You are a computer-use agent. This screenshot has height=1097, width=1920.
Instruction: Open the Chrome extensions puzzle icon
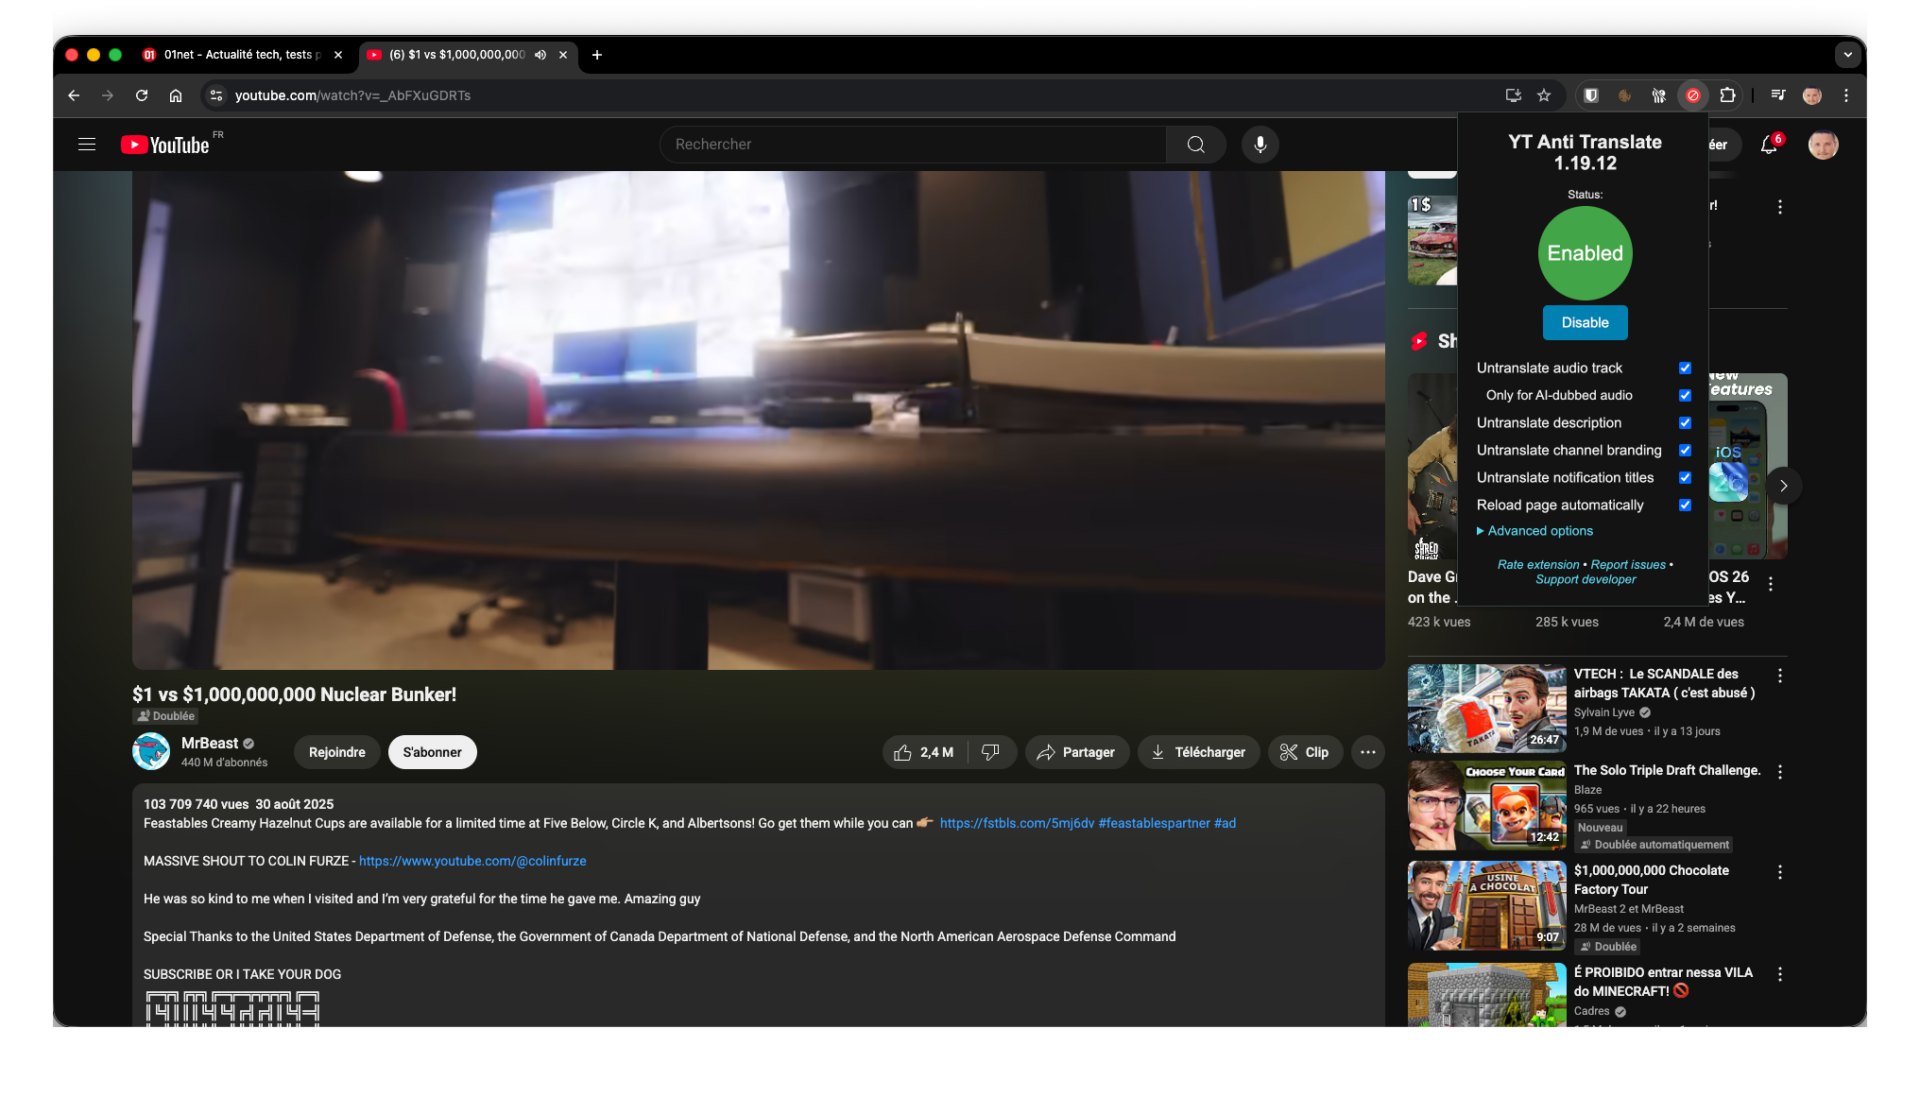click(1727, 95)
